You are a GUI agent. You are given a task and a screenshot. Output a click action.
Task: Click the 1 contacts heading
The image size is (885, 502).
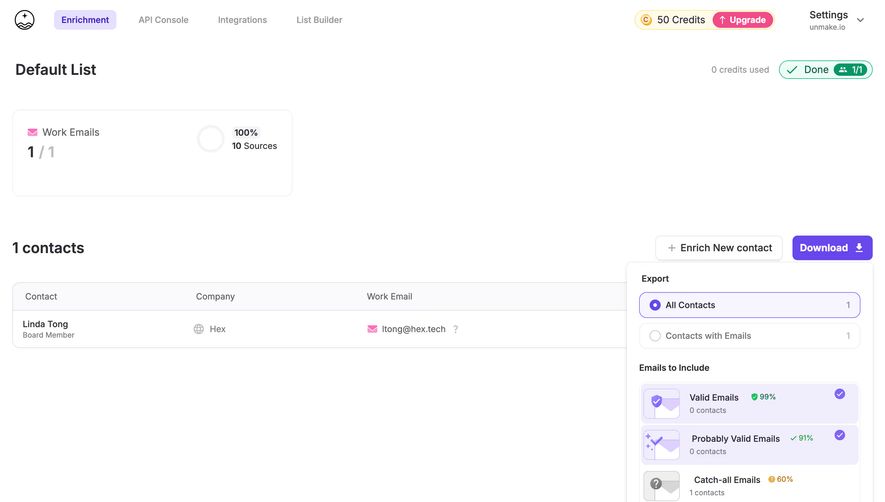[x=48, y=248]
